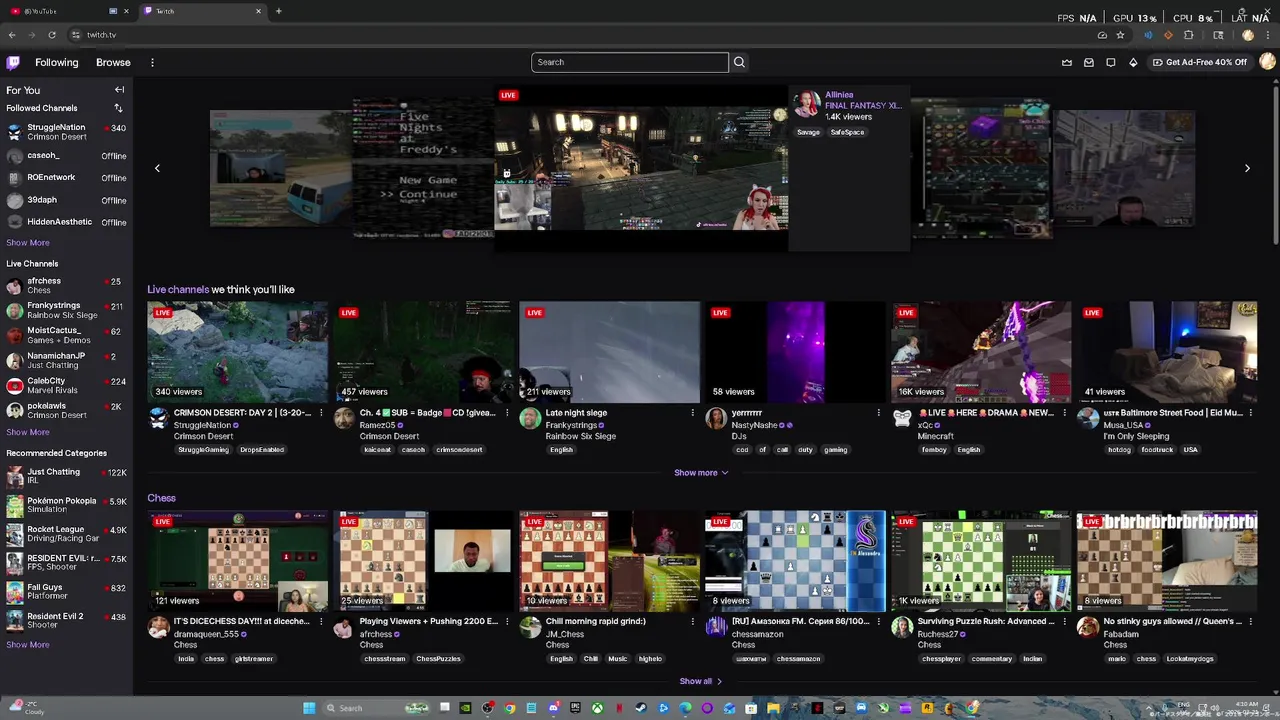The height and width of the screenshot is (720, 1280).
Task: Open site information icon beside twitch.tv
Action: click(x=76, y=35)
